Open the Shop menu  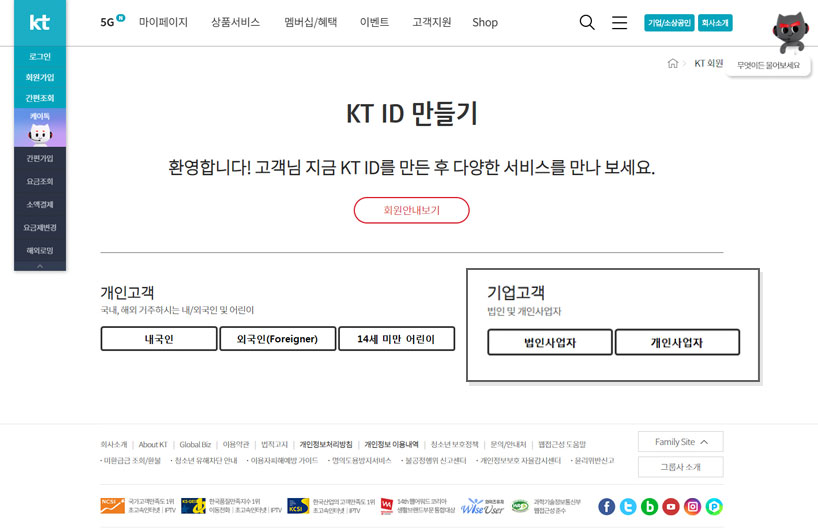[x=485, y=22]
